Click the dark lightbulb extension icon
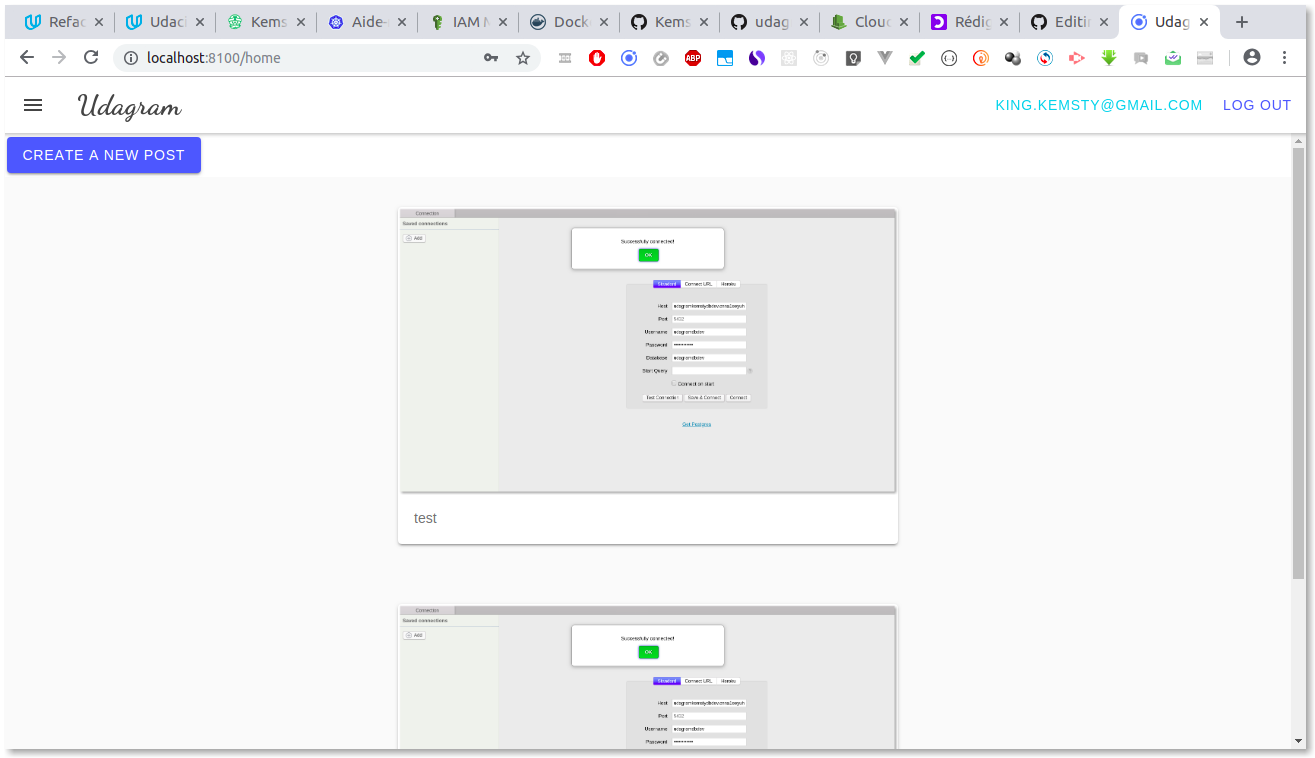Viewport: 1315px width, 758px height. point(853,58)
